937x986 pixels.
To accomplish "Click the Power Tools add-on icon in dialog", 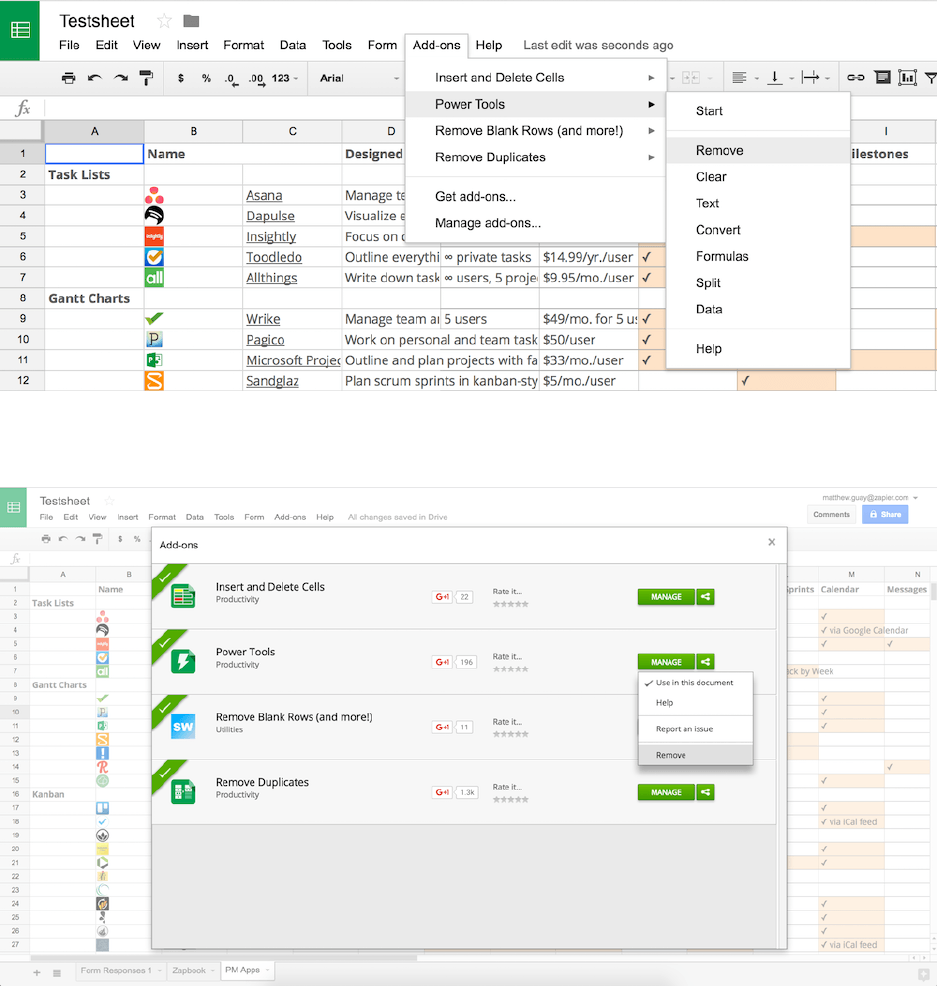I will (x=183, y=662).
